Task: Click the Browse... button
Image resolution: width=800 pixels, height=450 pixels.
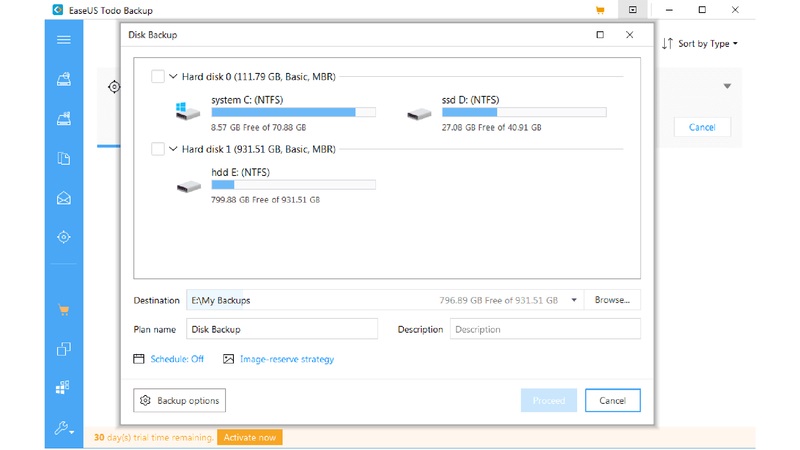Action: point(612,300)
